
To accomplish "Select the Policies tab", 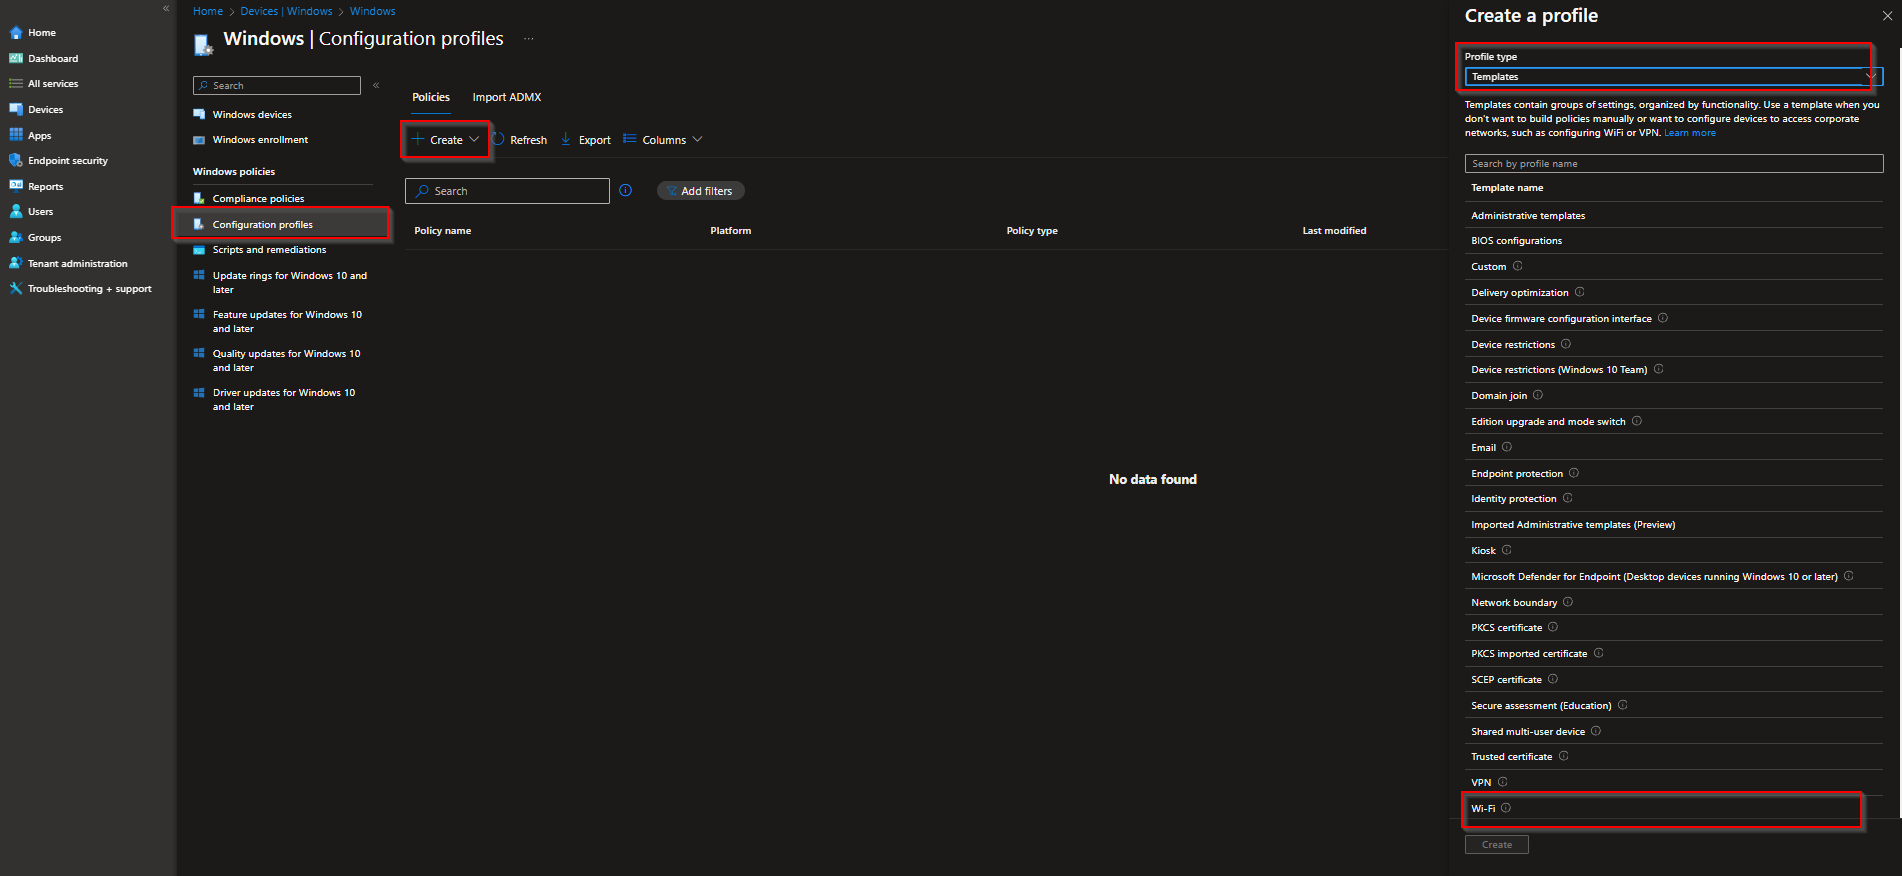I will pos(431,97).
